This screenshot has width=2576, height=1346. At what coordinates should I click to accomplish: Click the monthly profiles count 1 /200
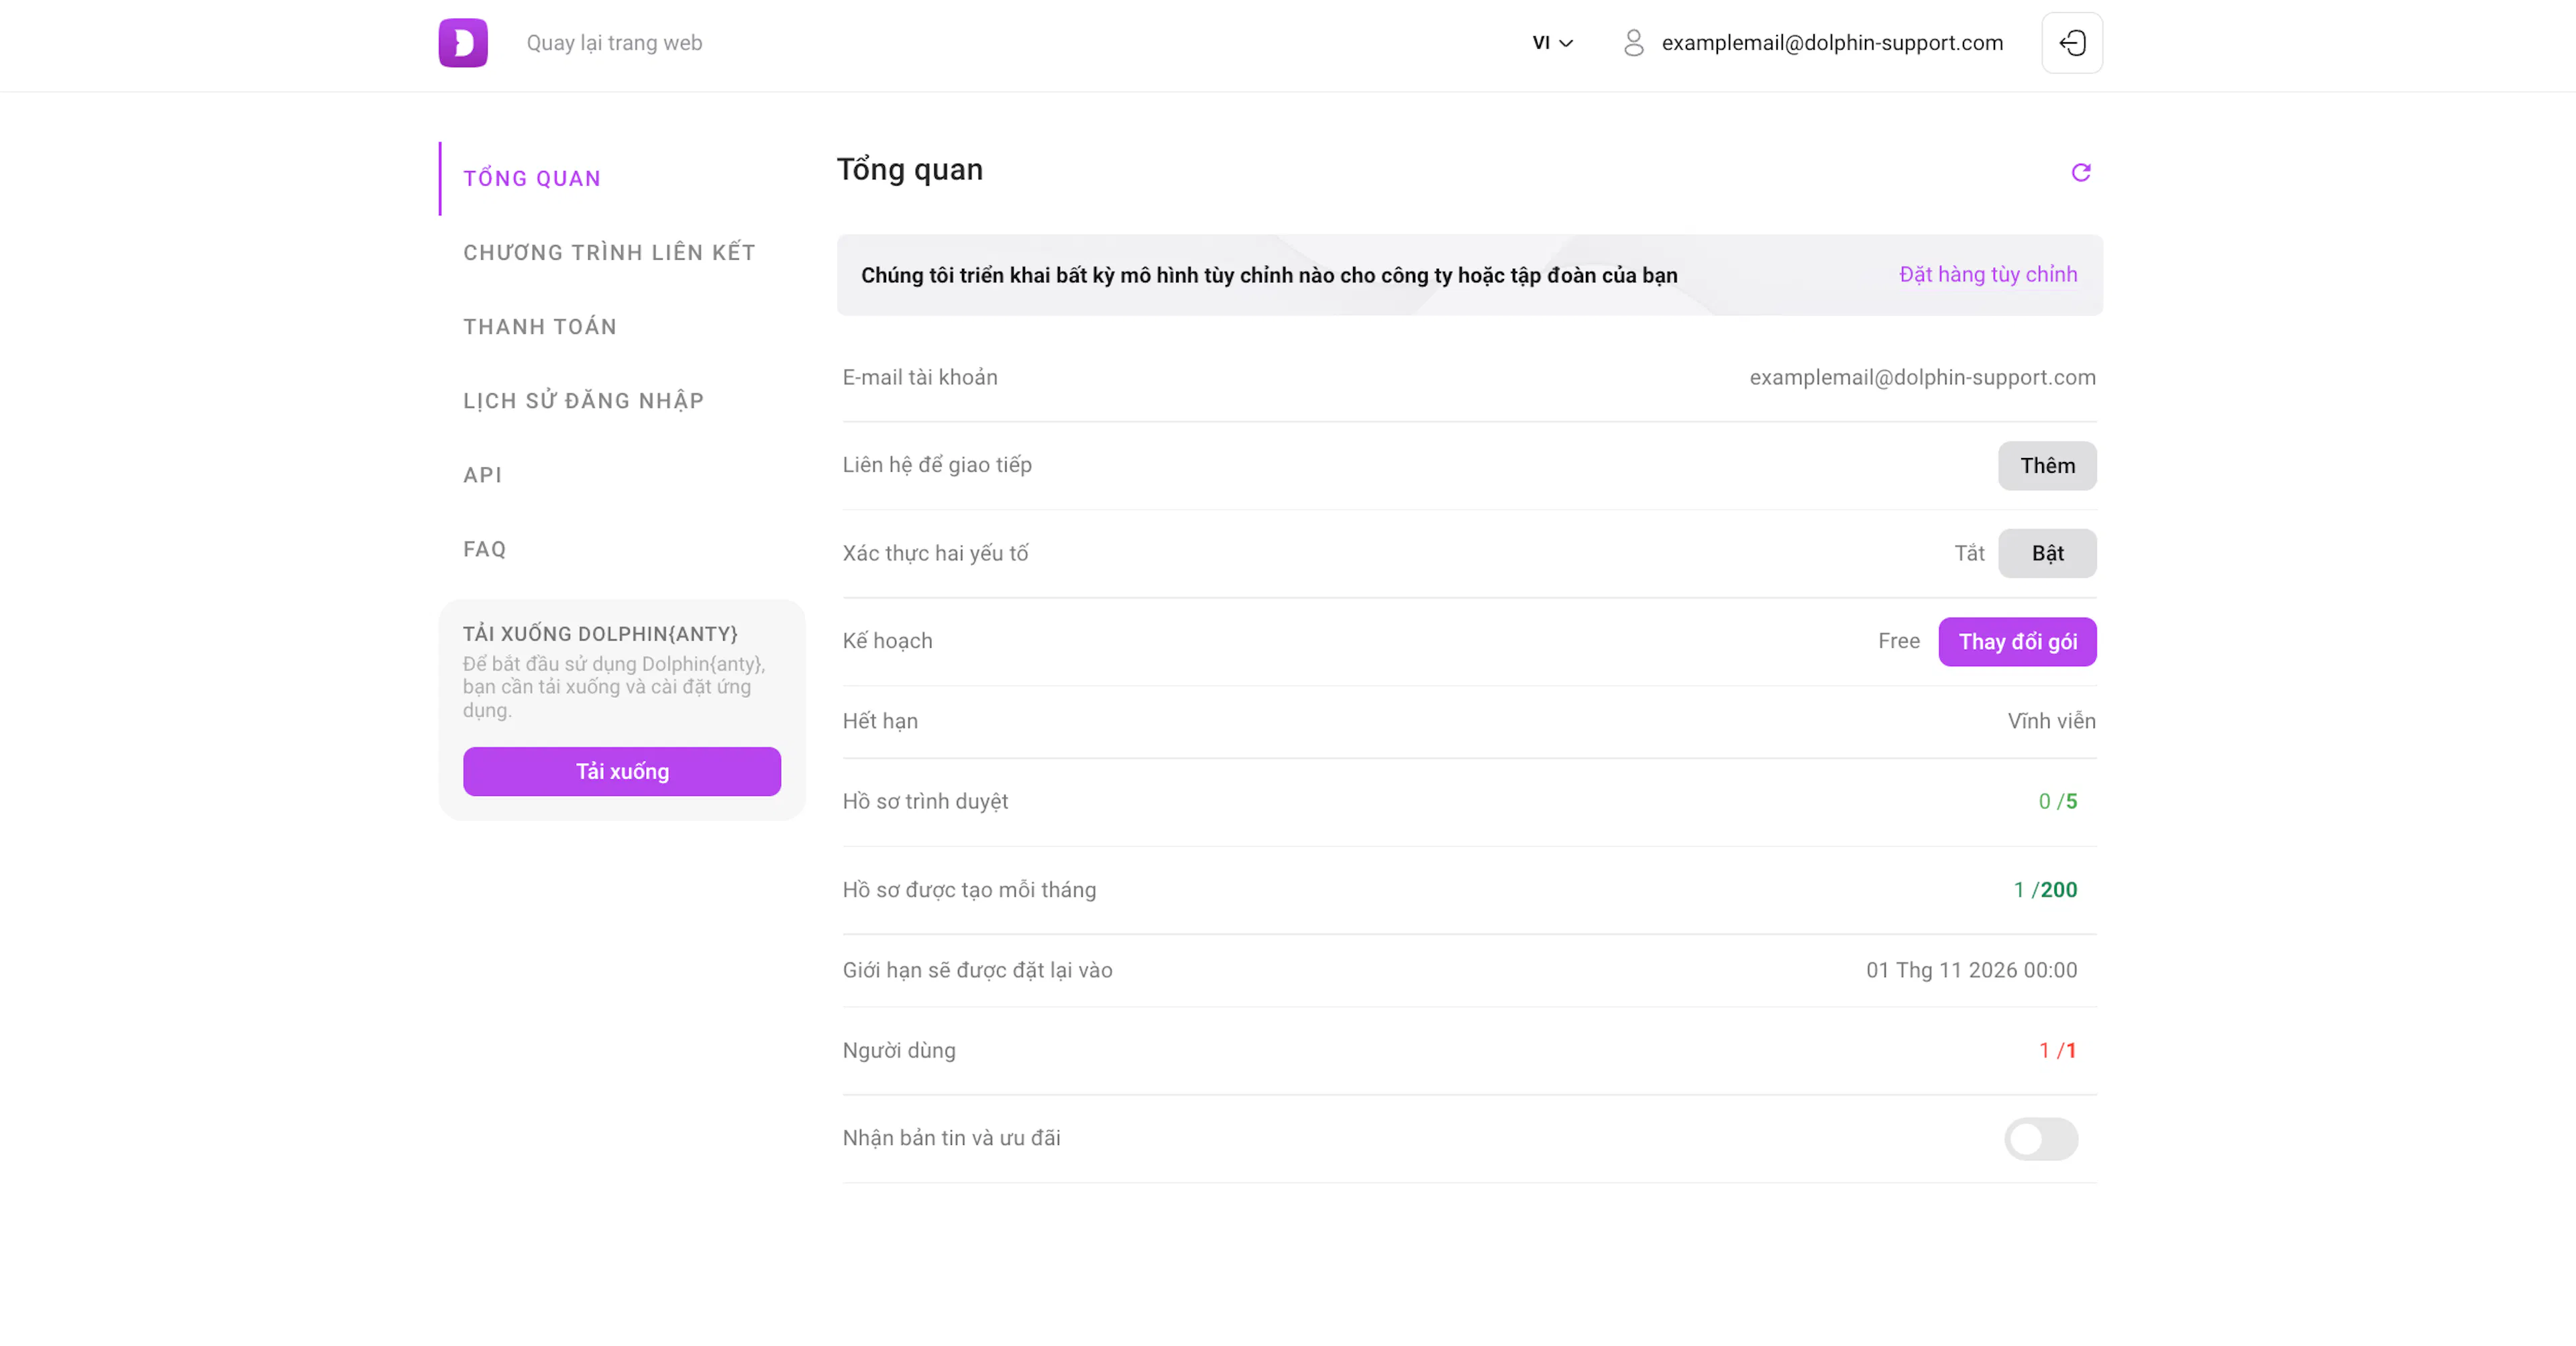click(2045, 890)
